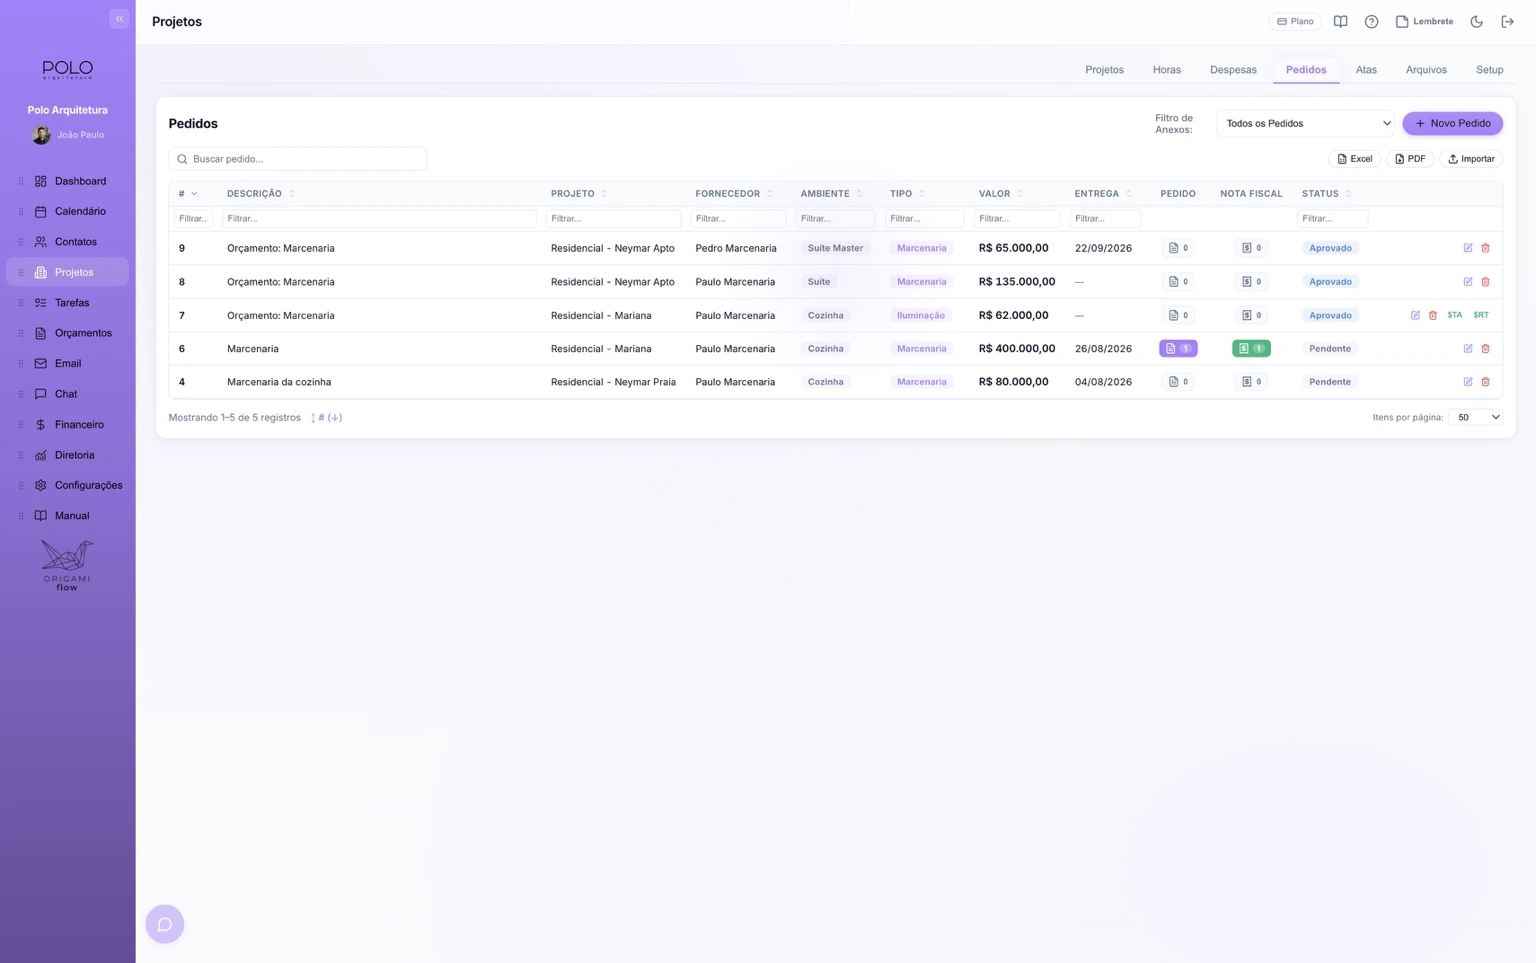Sort by the Valor column header
This screenshot has width=1536, height=963.
pos(1000,194)
